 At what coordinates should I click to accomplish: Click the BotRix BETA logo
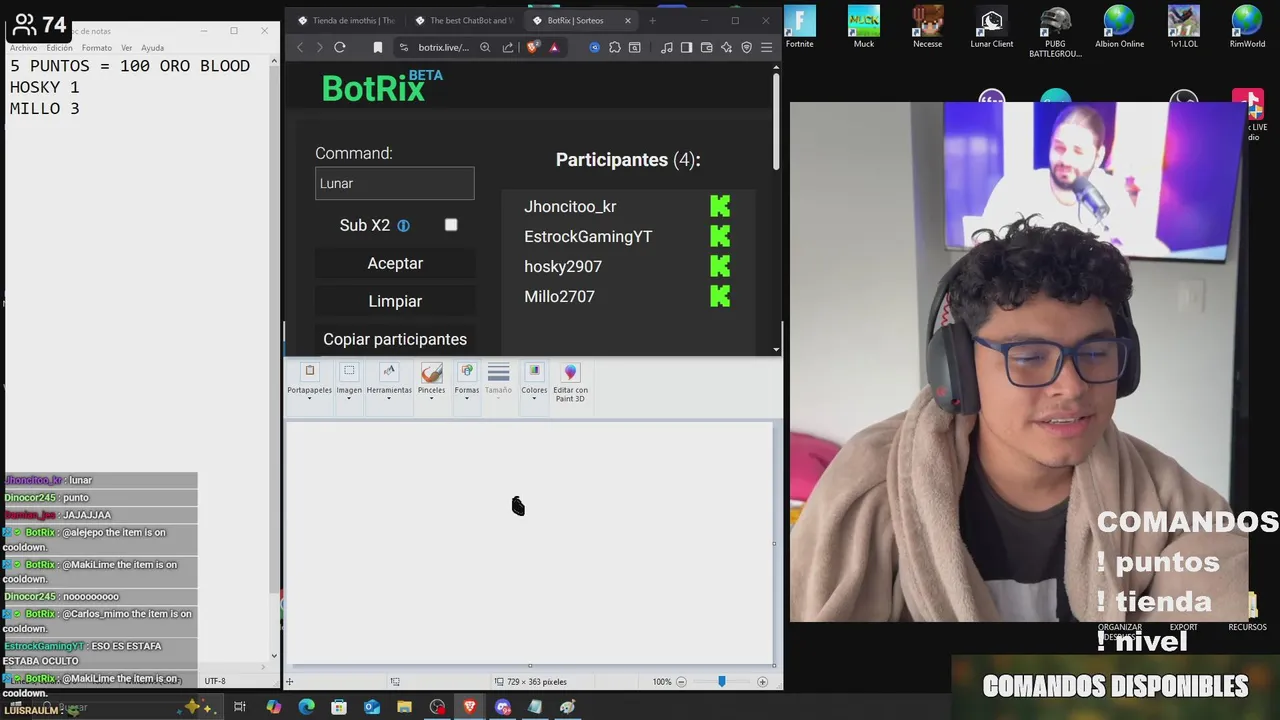(x=382, y=86)
